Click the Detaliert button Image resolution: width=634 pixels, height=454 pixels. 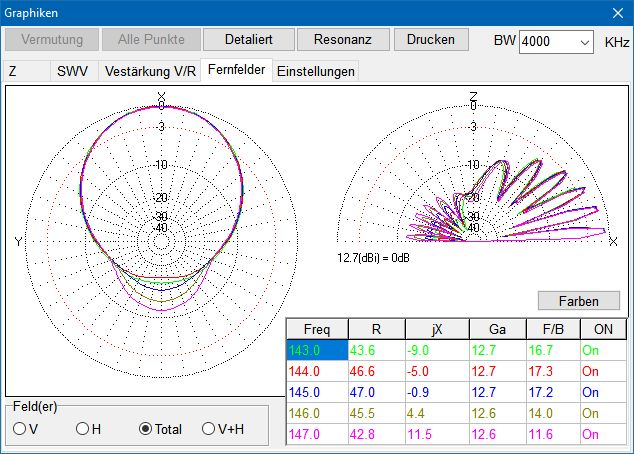(249, 40)
